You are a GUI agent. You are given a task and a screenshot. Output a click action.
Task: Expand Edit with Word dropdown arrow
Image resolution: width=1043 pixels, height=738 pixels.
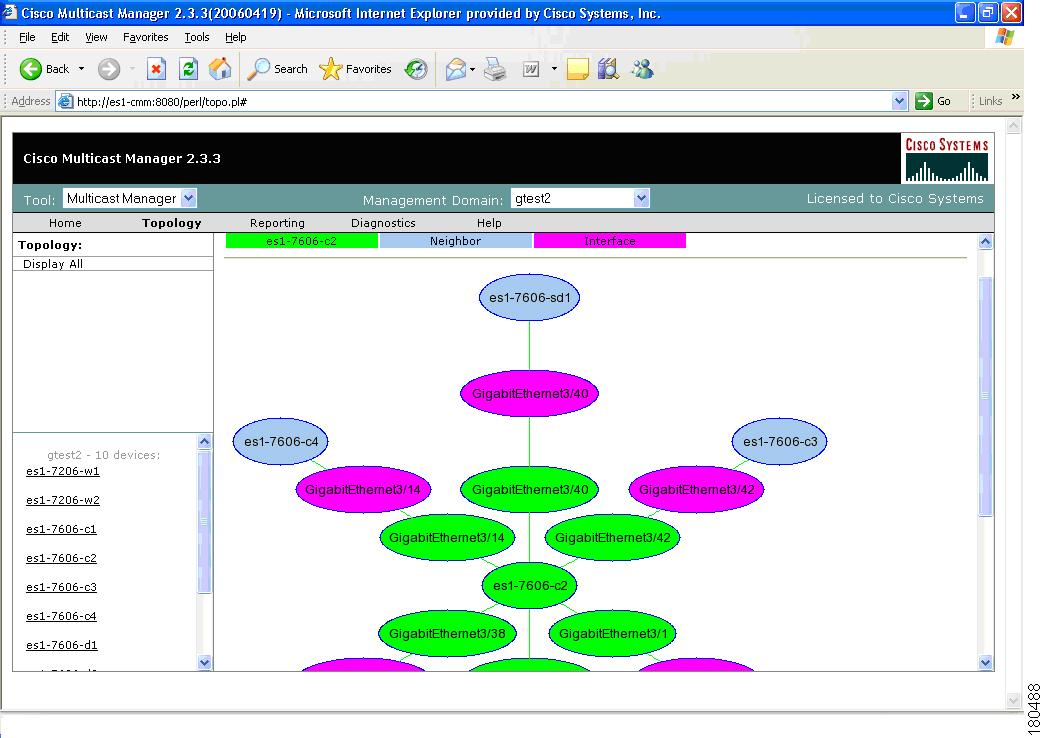pos(553,69)
